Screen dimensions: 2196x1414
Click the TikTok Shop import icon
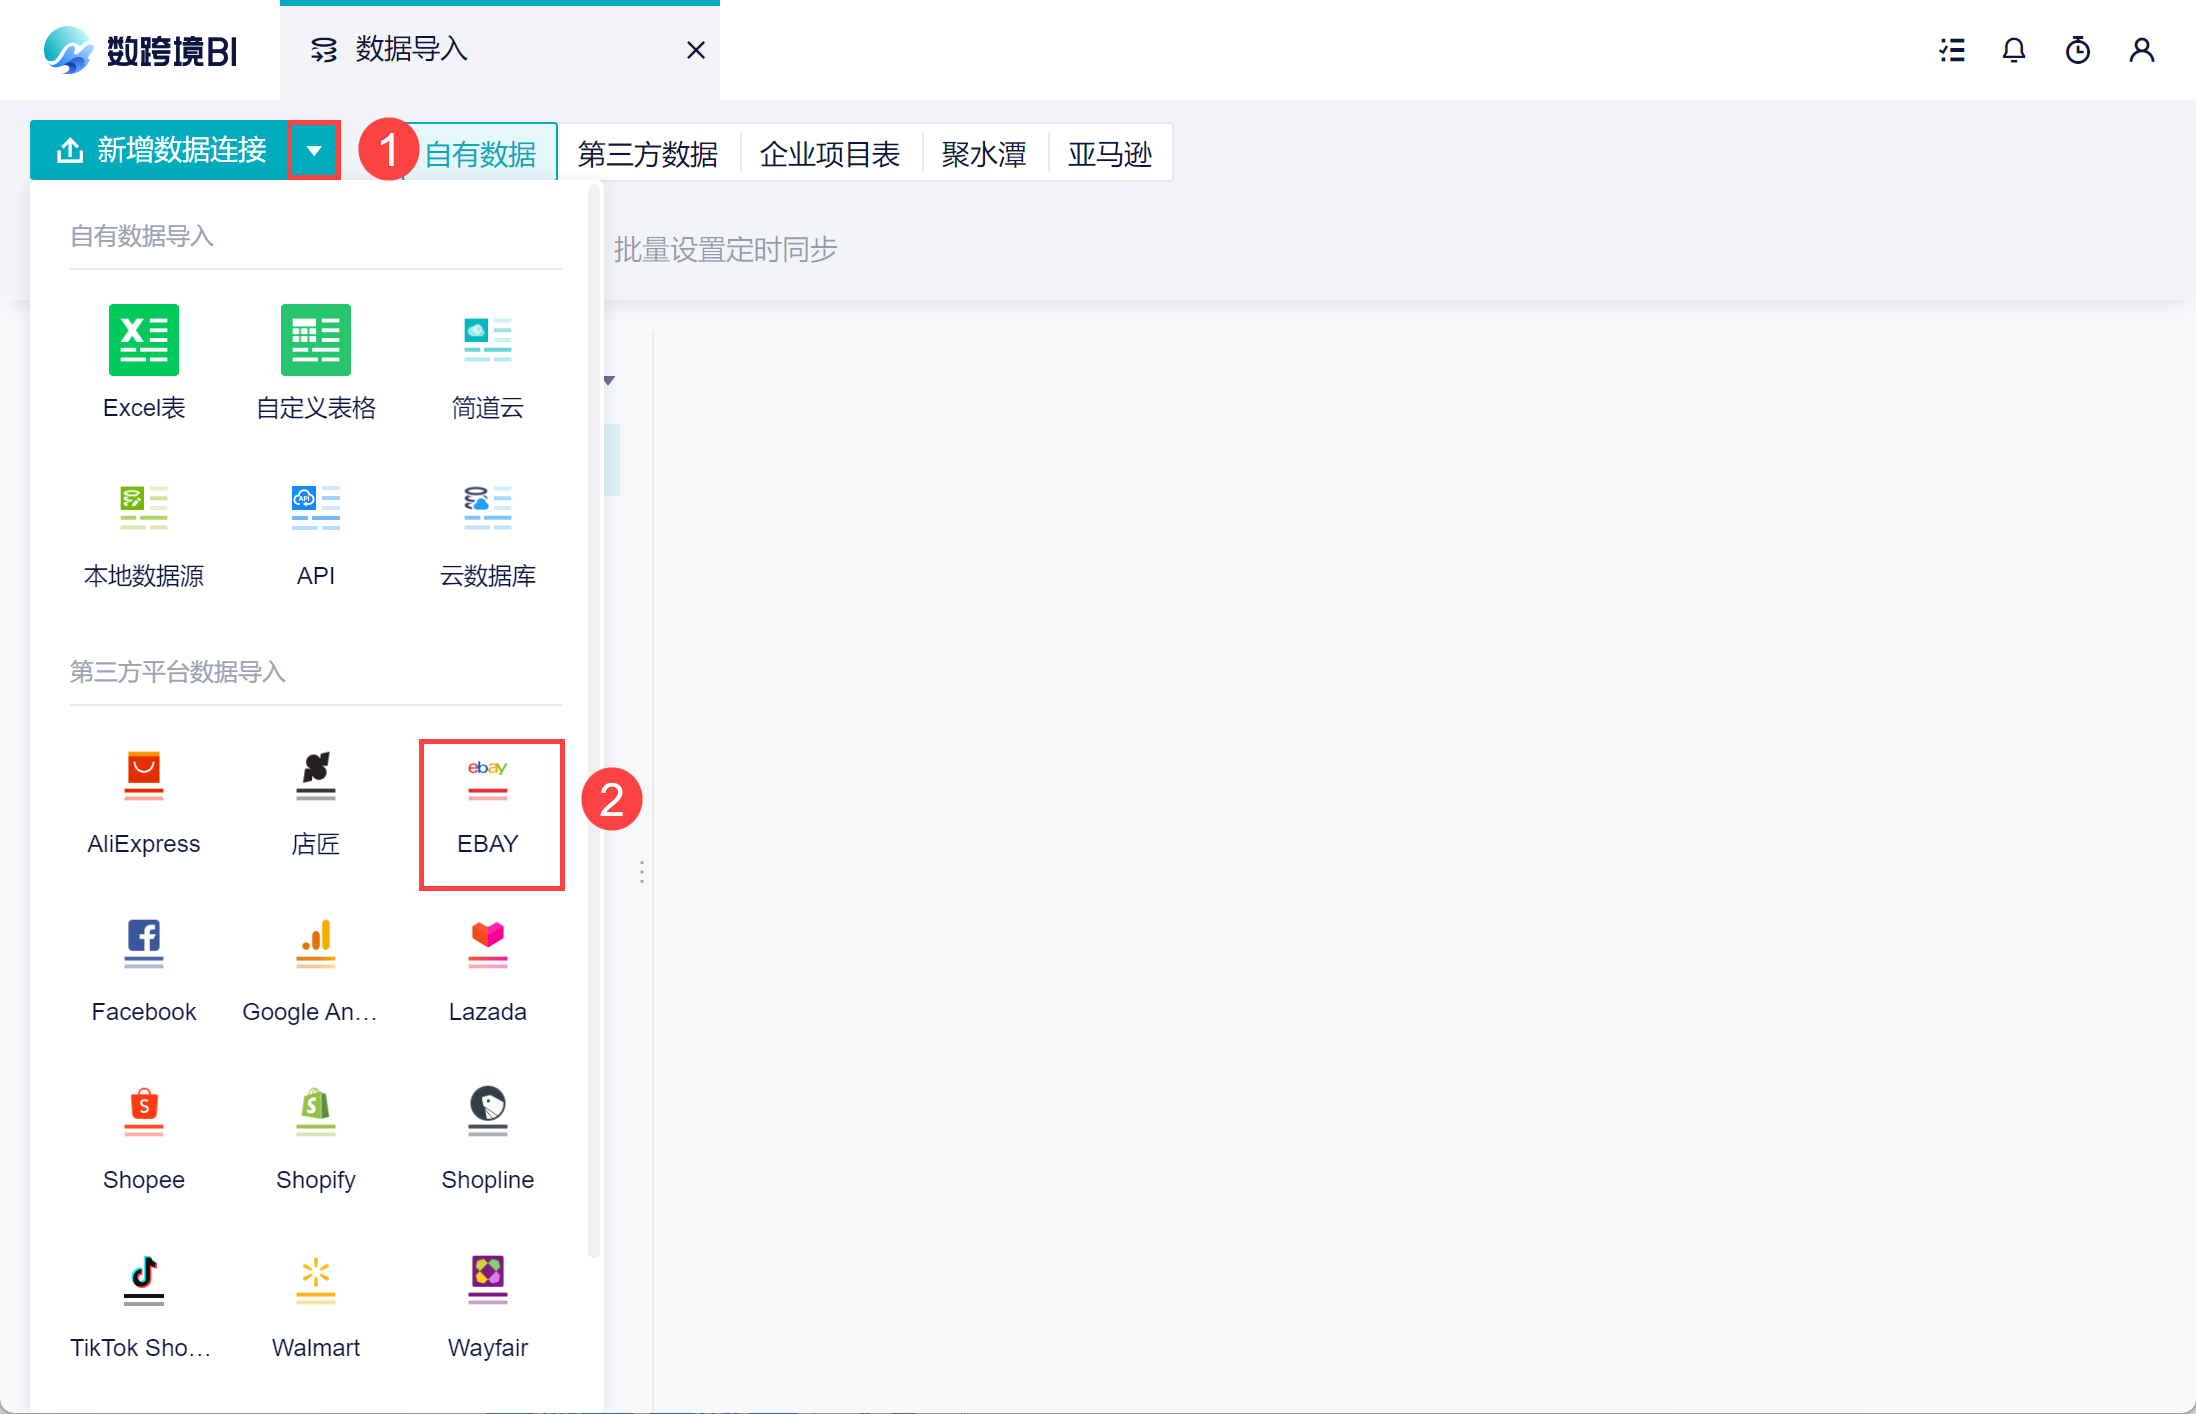143,1281
